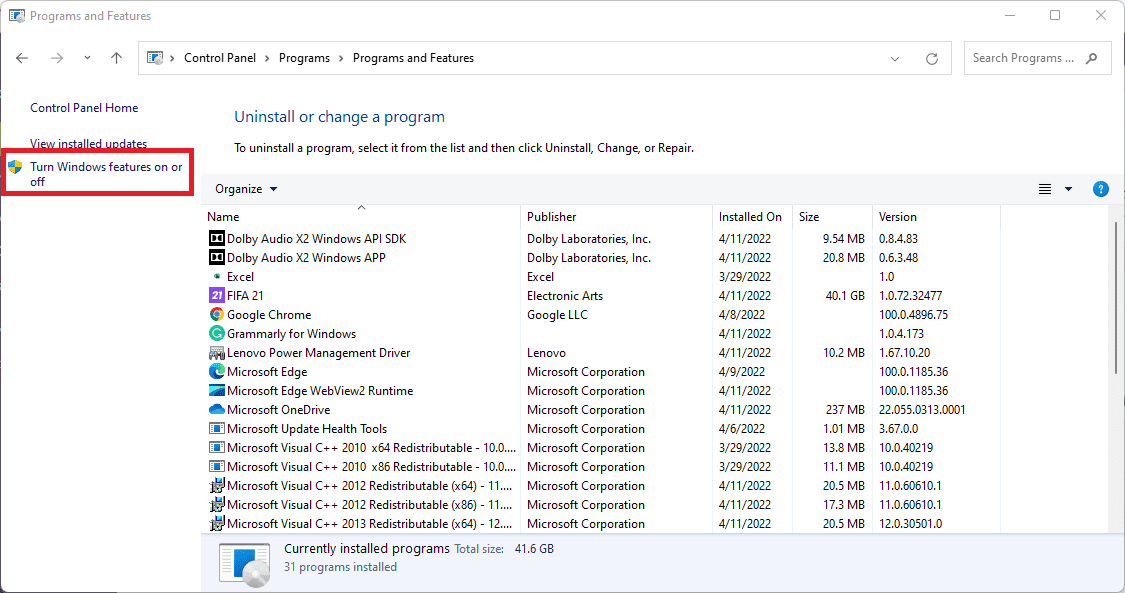Select the FIFA 21 program name
The image size is (1125, 593).
coord(245,295)
